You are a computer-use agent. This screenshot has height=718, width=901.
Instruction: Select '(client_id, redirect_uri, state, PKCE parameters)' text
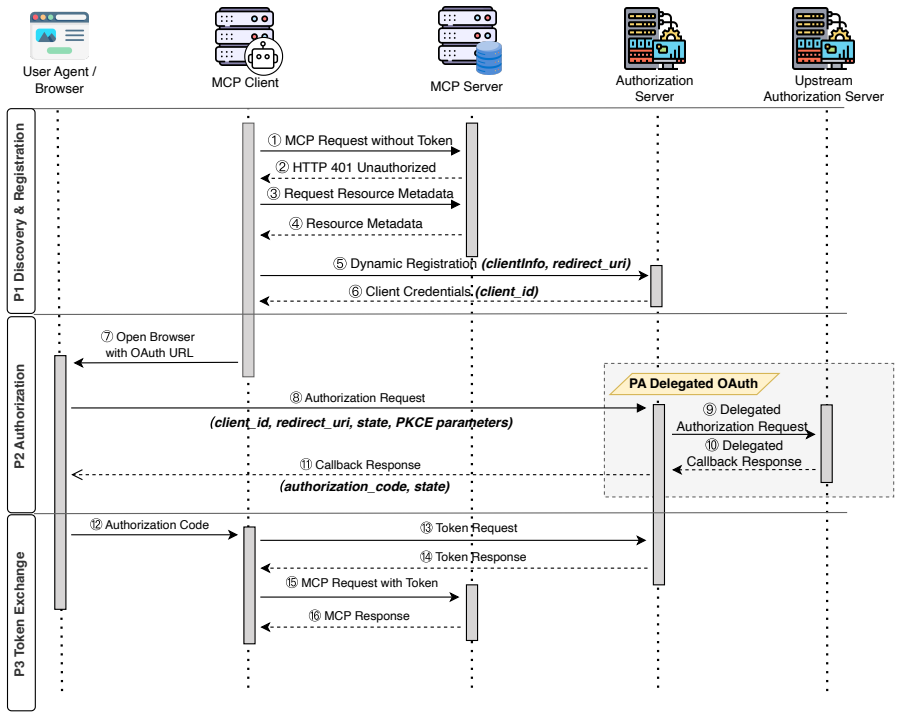pos(361,423)
